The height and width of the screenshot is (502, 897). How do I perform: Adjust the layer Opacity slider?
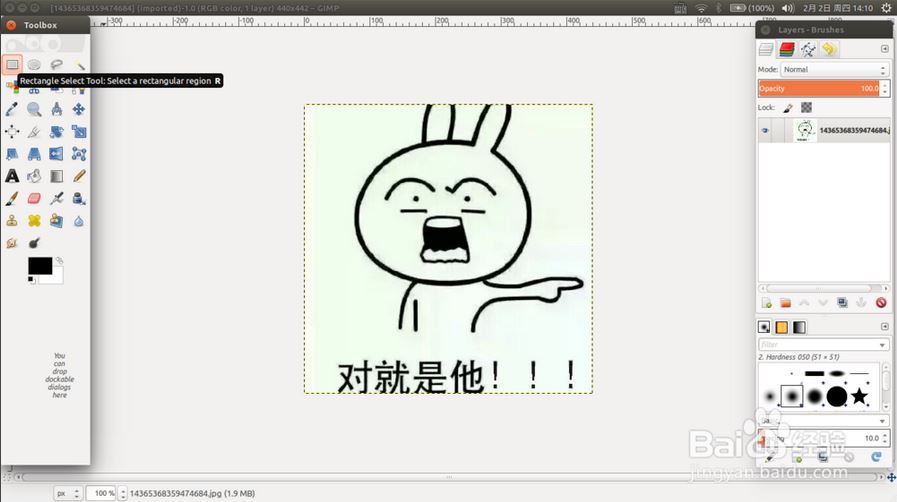819,88
